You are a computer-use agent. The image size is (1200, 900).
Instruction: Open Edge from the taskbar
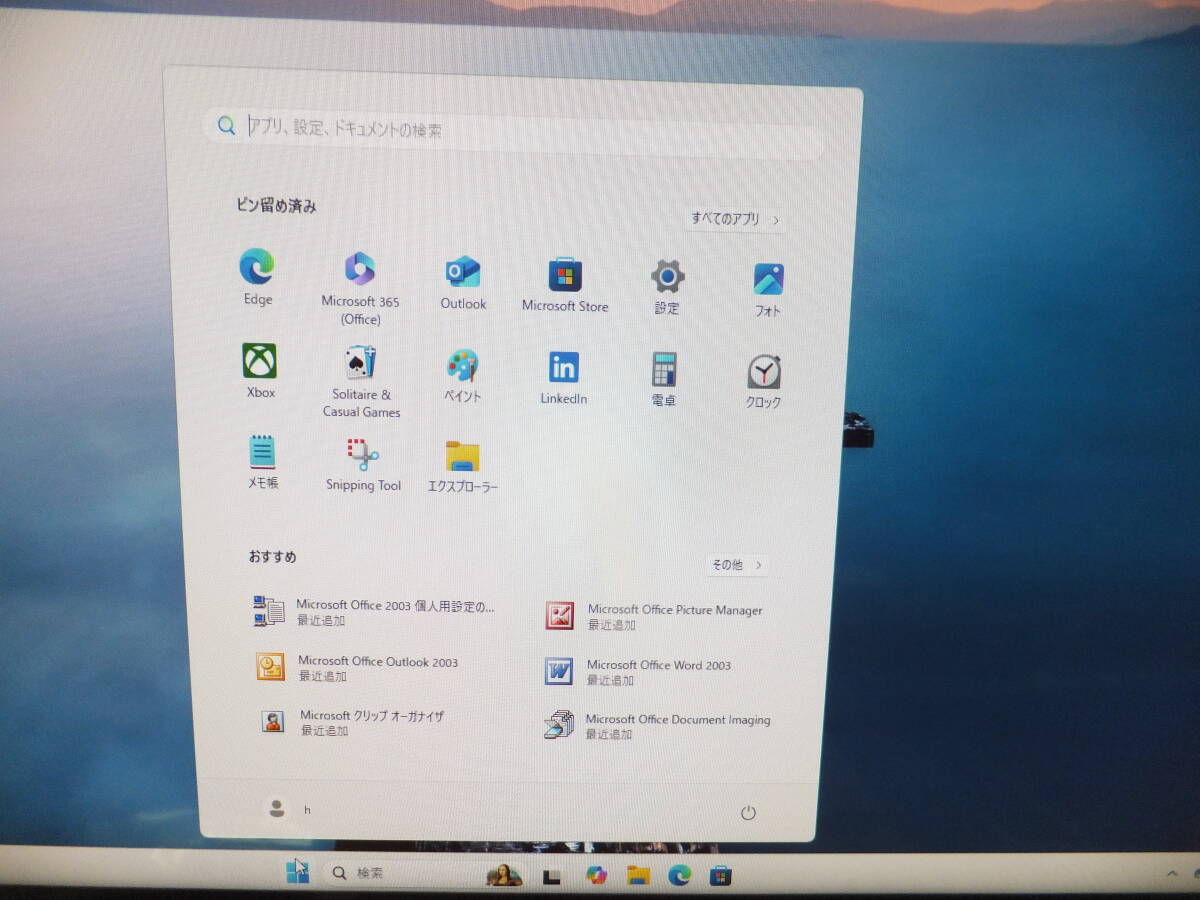tap(680, 875)
